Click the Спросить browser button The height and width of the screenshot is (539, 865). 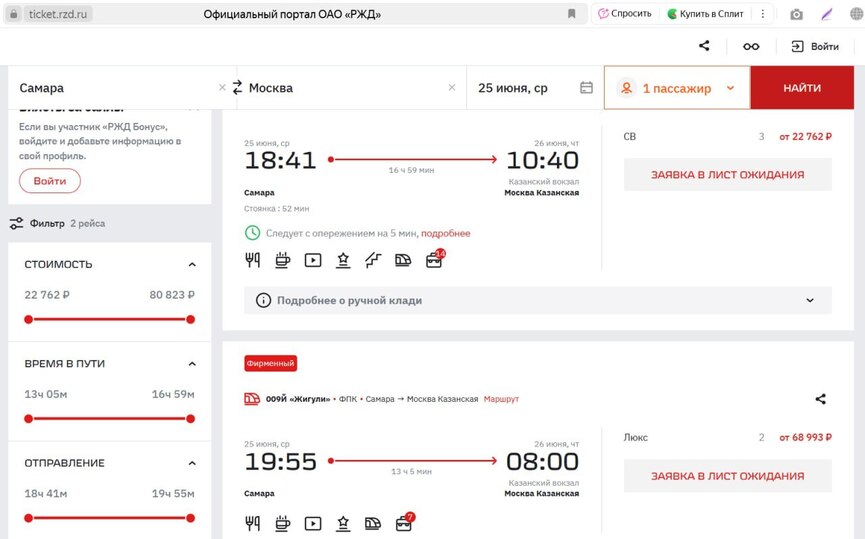(x=625, y=14)
